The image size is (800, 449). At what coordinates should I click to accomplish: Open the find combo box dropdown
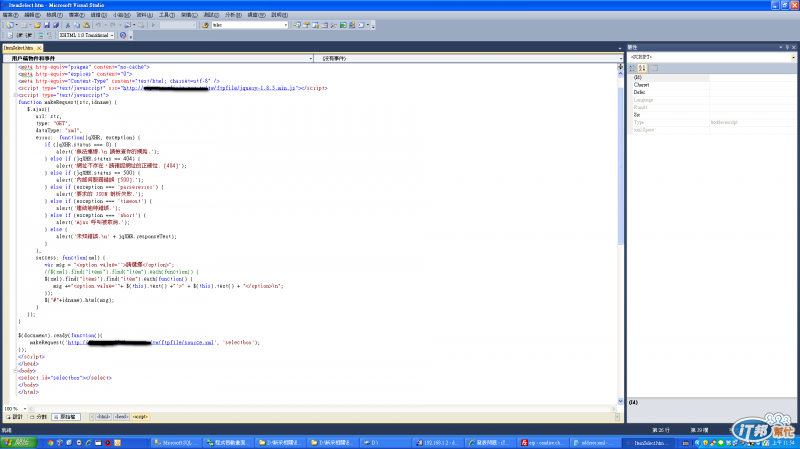click(285, 25)
